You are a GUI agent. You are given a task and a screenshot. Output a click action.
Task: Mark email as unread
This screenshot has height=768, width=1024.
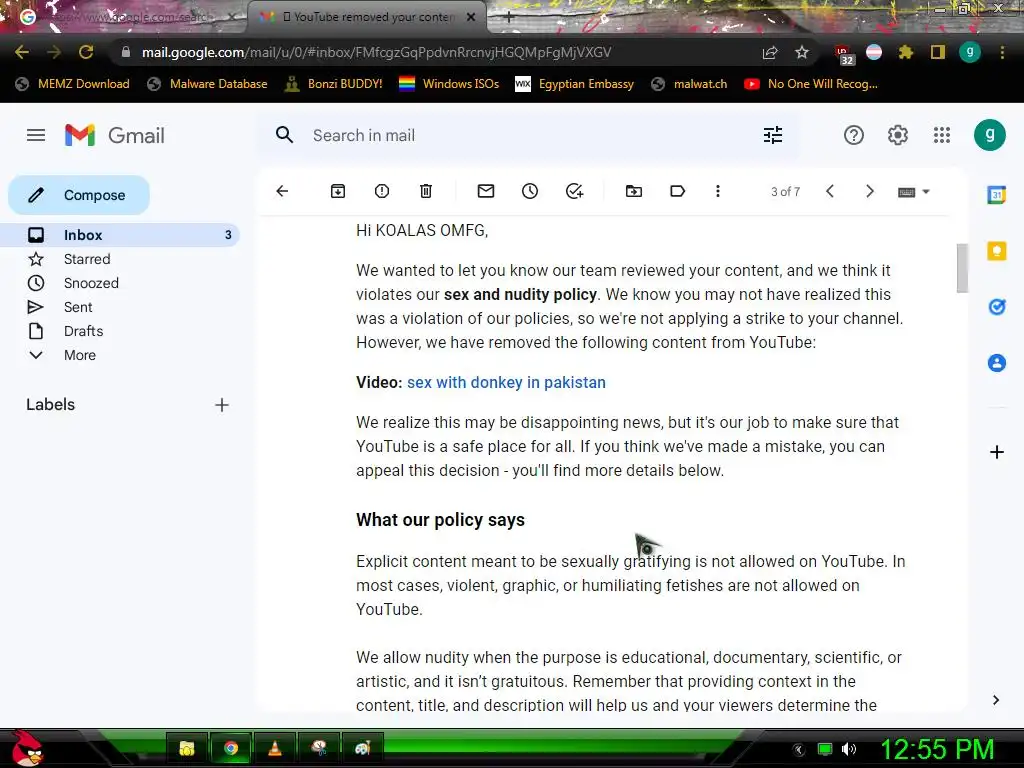coord(486,191)
